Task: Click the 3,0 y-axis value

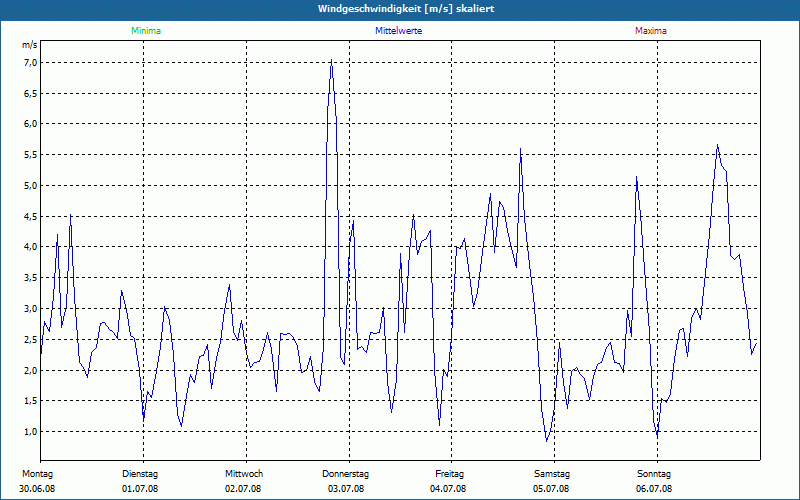Action: click(x=31, y=309)
